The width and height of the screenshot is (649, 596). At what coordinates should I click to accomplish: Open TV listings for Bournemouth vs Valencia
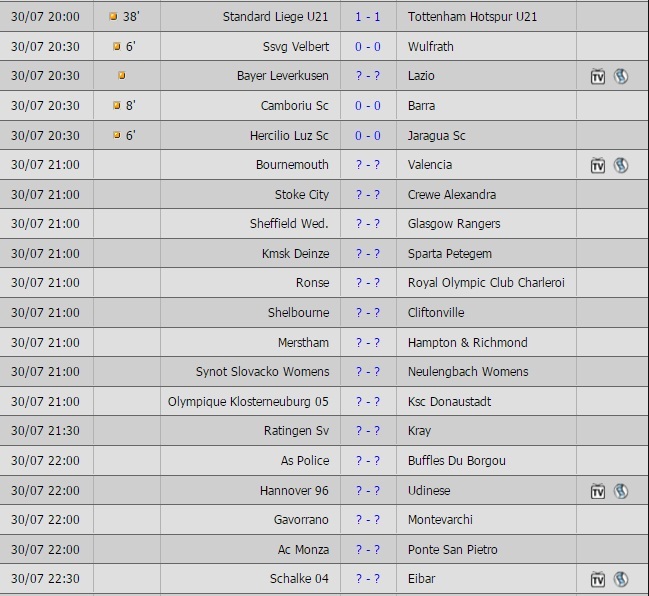598,165
